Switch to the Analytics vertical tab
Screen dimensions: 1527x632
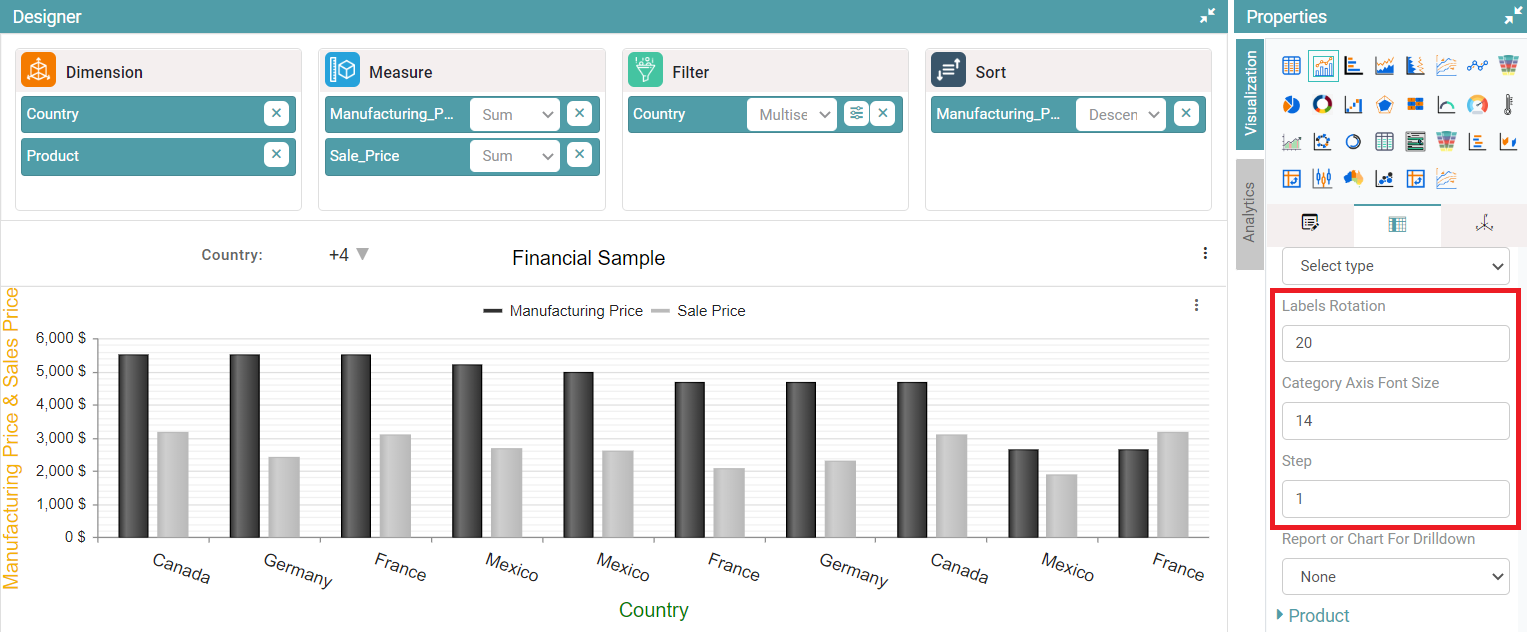coord(1249,212)
